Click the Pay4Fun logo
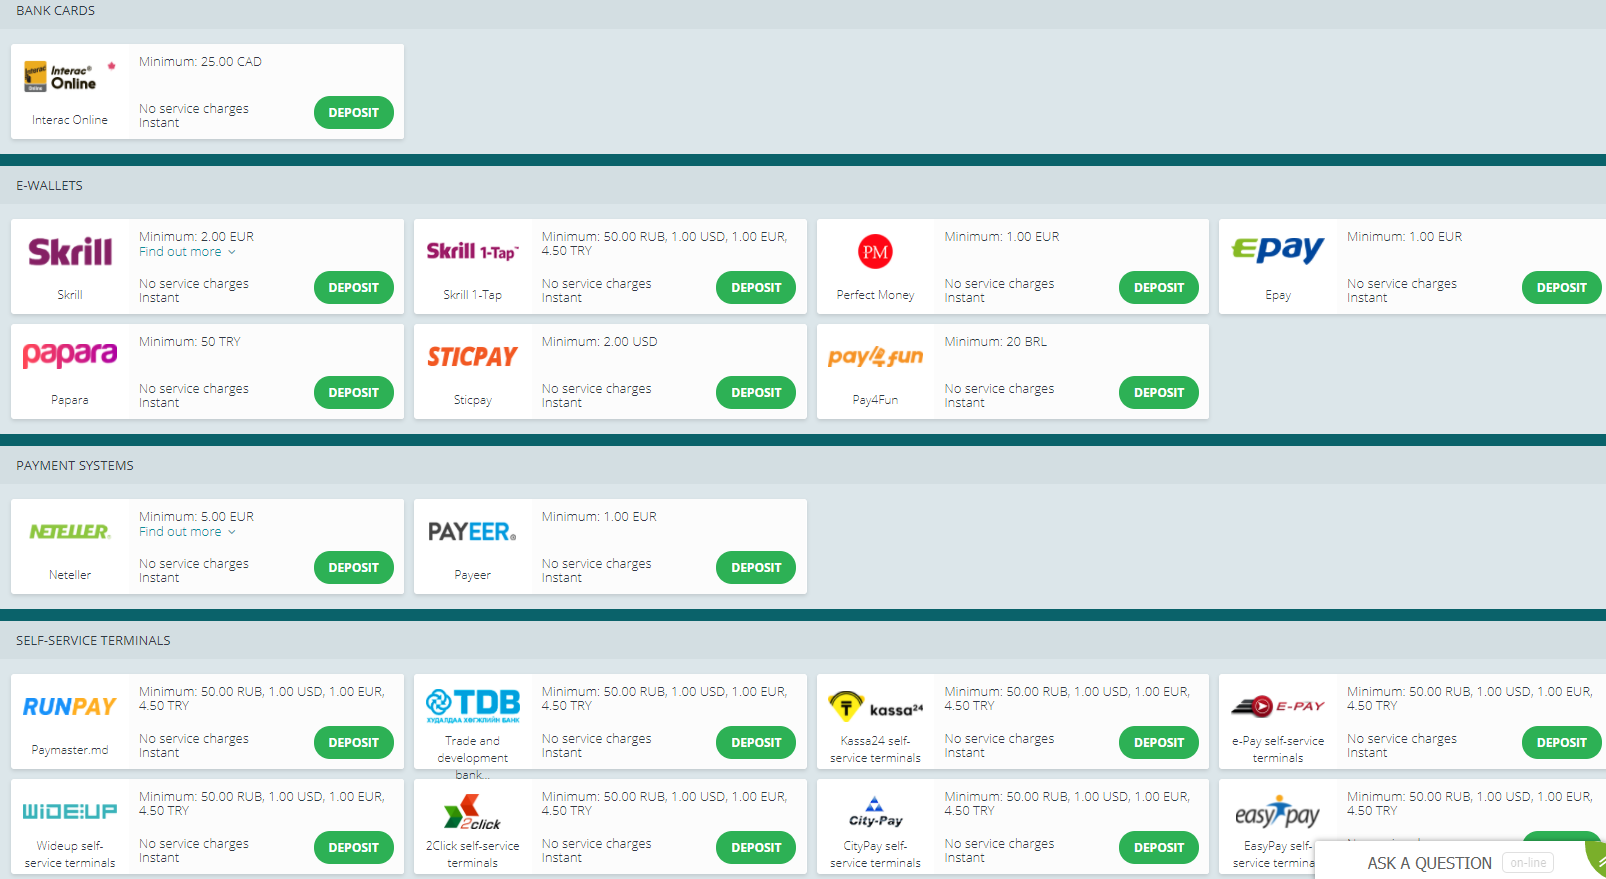The width and height of the screenshot is (1606, 879). click(x=875, y=357)
